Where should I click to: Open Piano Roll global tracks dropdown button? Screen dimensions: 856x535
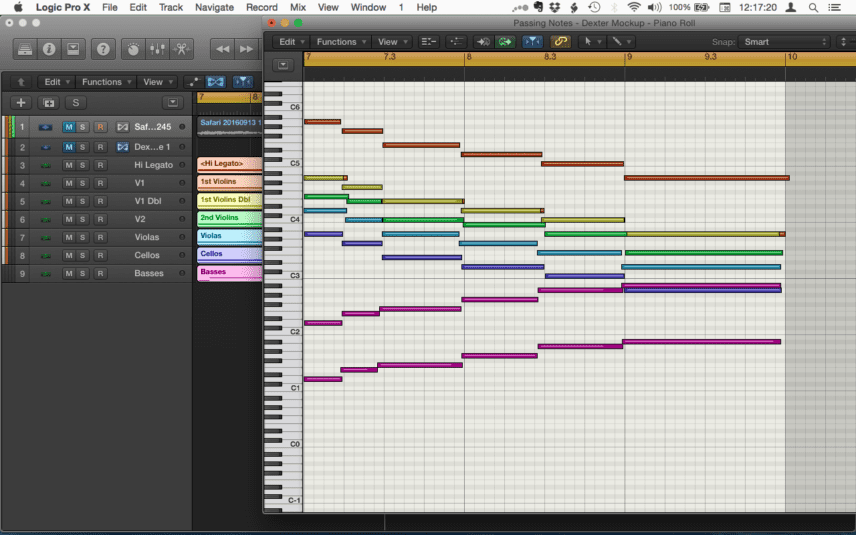pos(283,65)
